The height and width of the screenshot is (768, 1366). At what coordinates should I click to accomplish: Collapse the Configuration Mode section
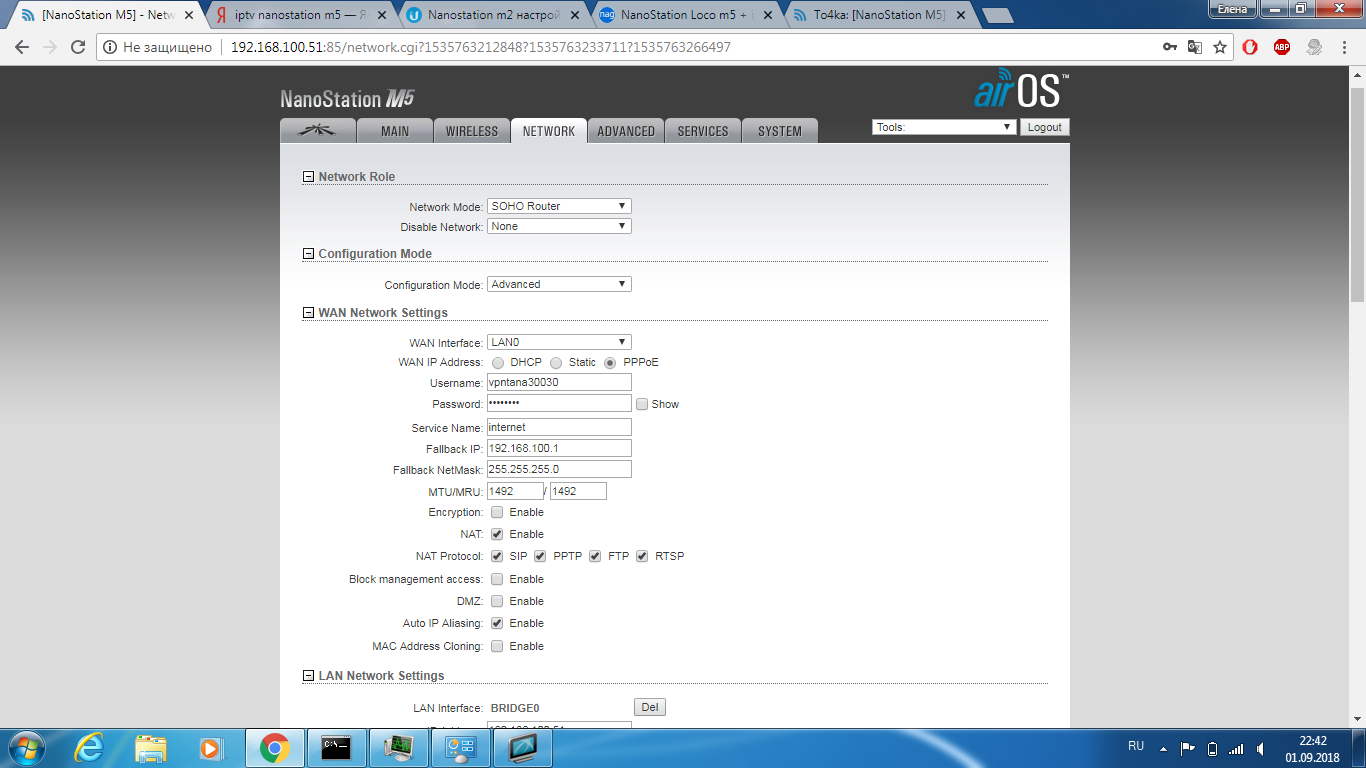coord(308,254)
